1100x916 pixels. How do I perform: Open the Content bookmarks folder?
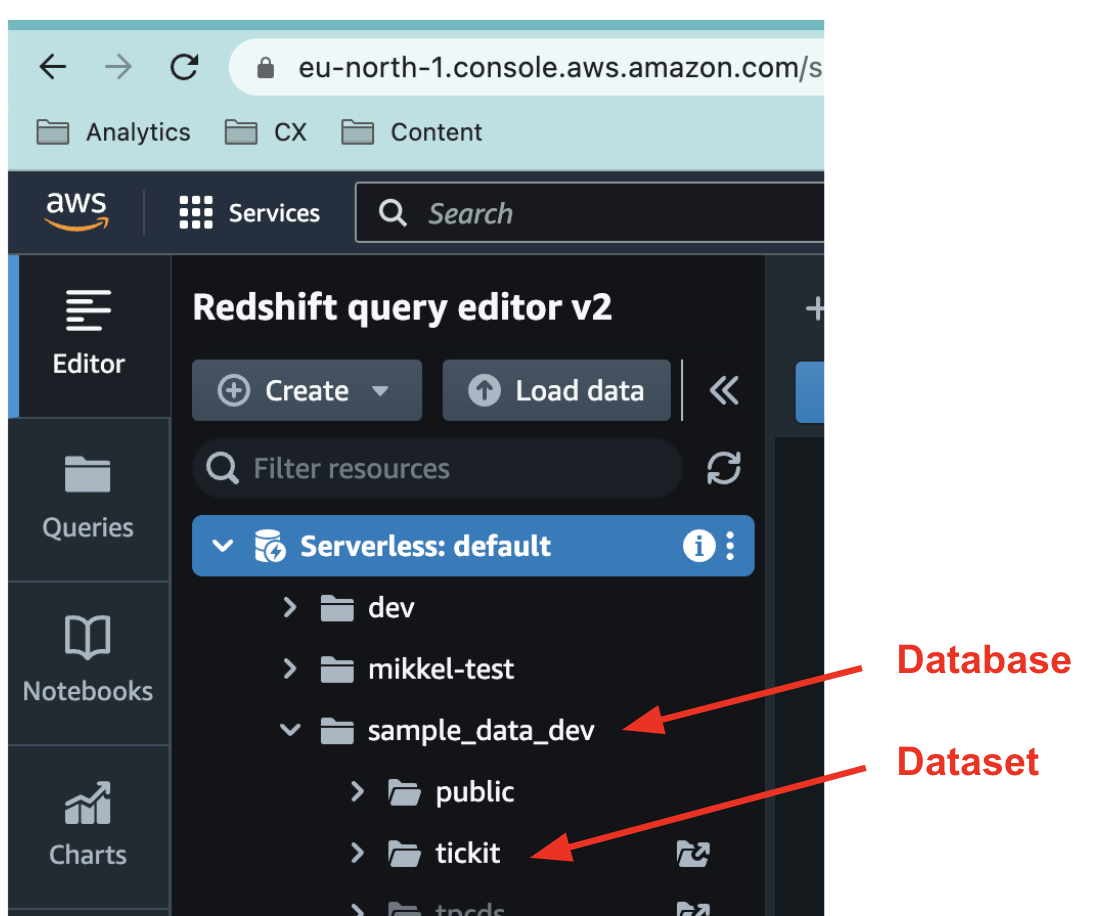(x=412, y=132)
